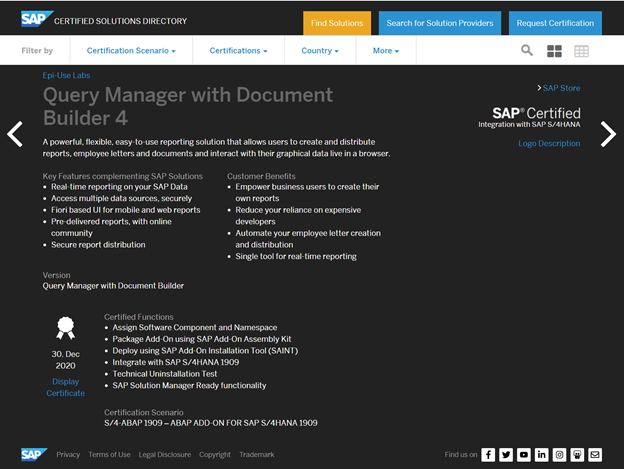Open the Display Certificate link

[x=66, y=387]
